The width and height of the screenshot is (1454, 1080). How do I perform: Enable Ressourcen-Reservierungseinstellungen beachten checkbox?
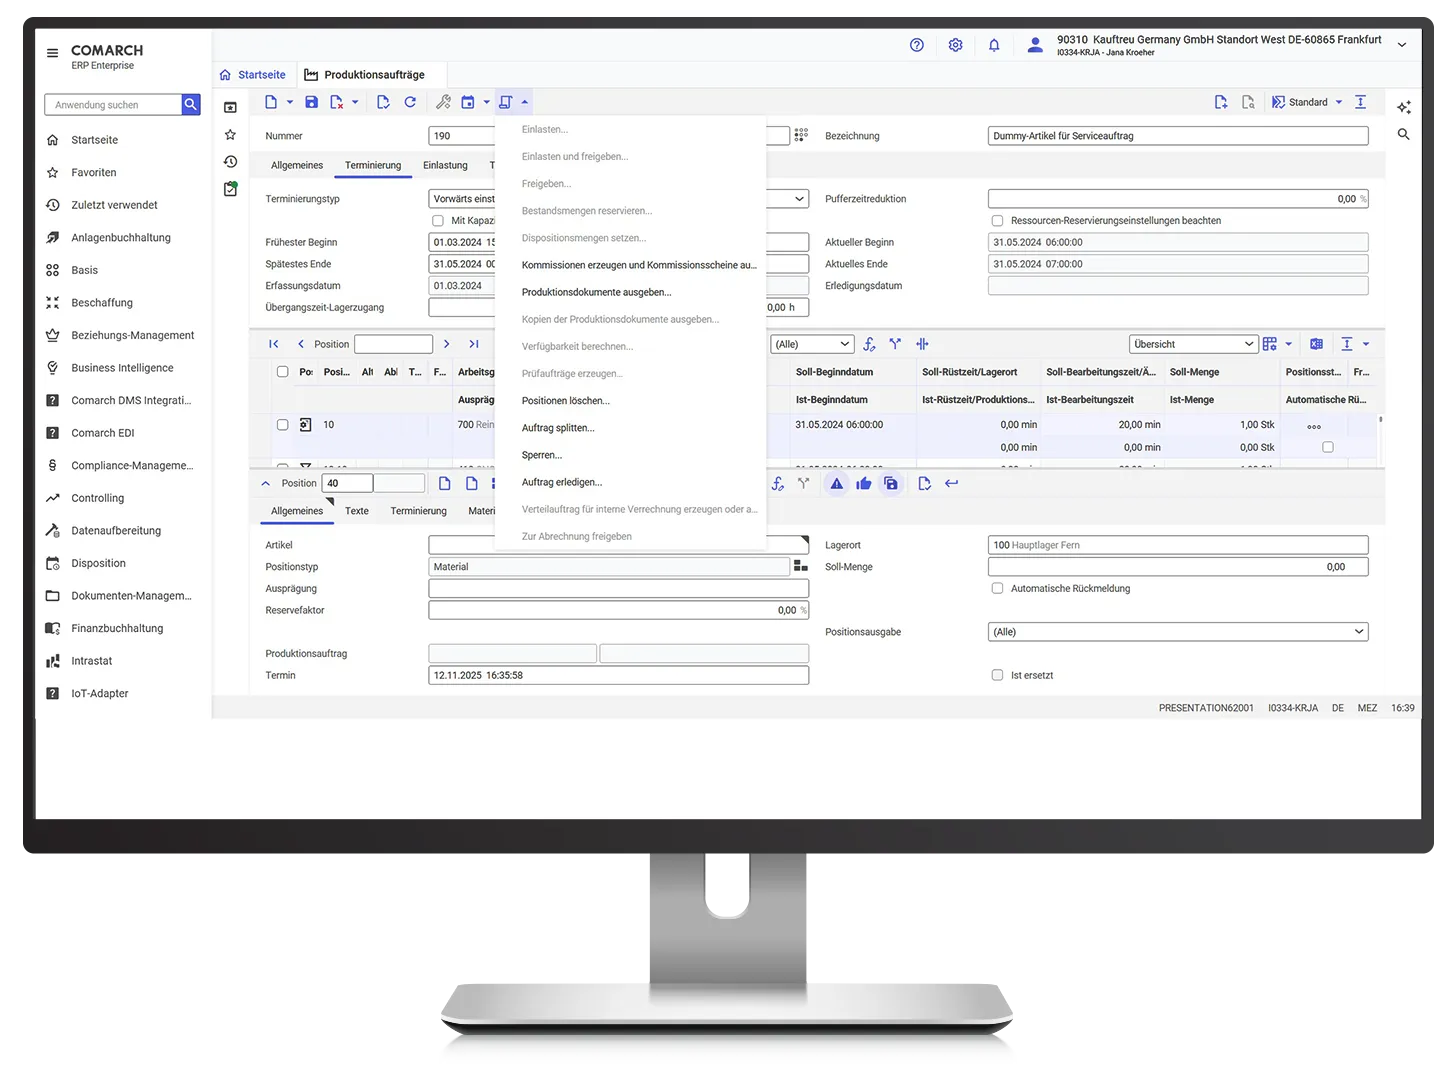tap(997, 221)
